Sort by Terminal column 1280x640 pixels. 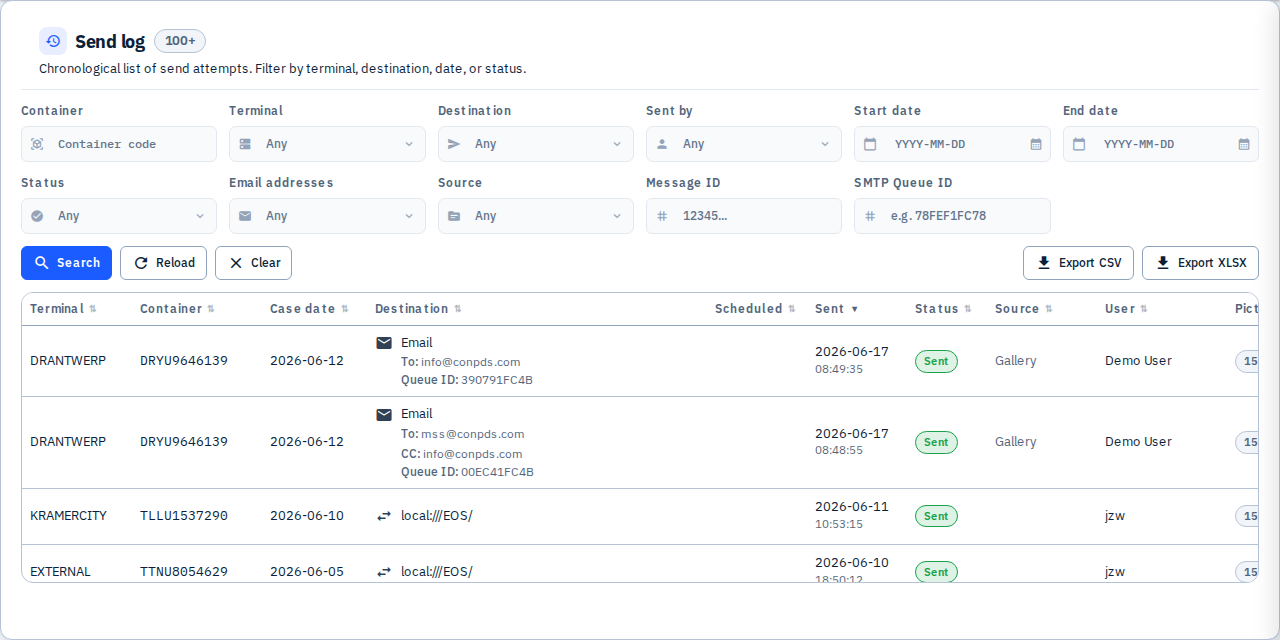tap(63, 309)
